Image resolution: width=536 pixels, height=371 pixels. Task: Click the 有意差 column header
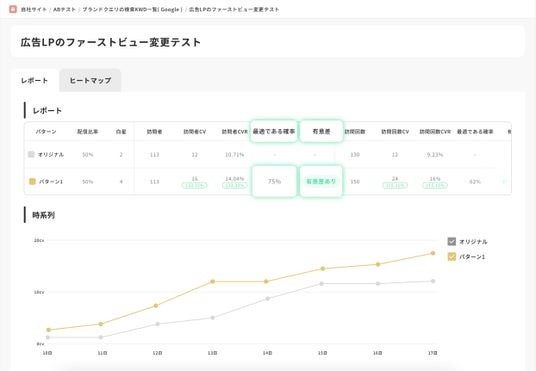[321, 131]
